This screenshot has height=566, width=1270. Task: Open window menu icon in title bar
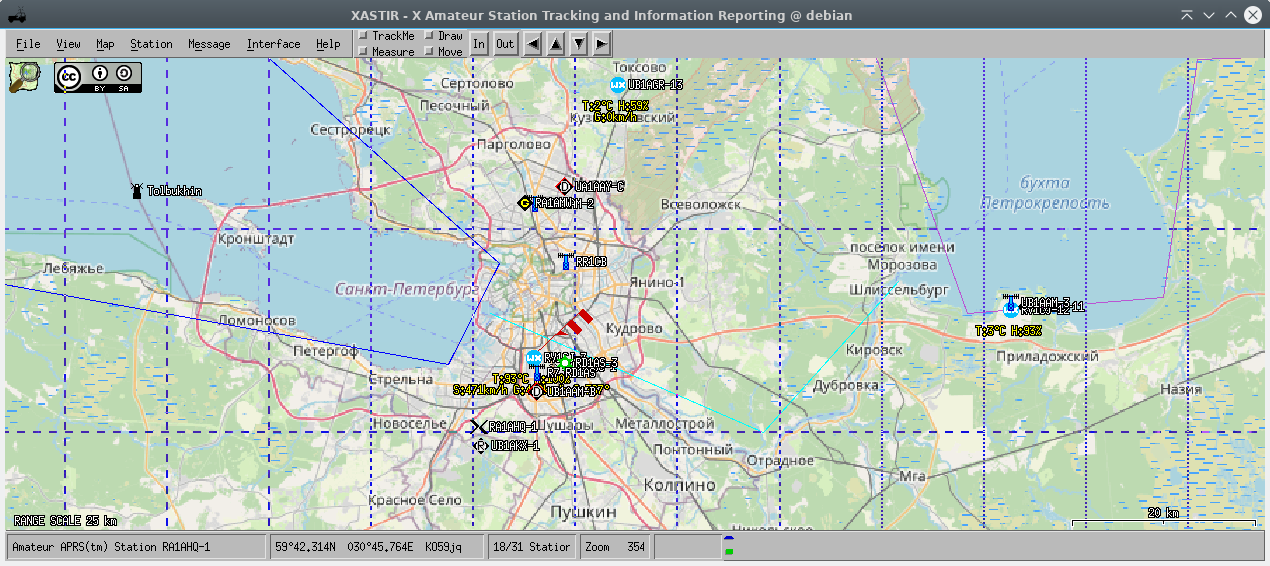(17, 15)
